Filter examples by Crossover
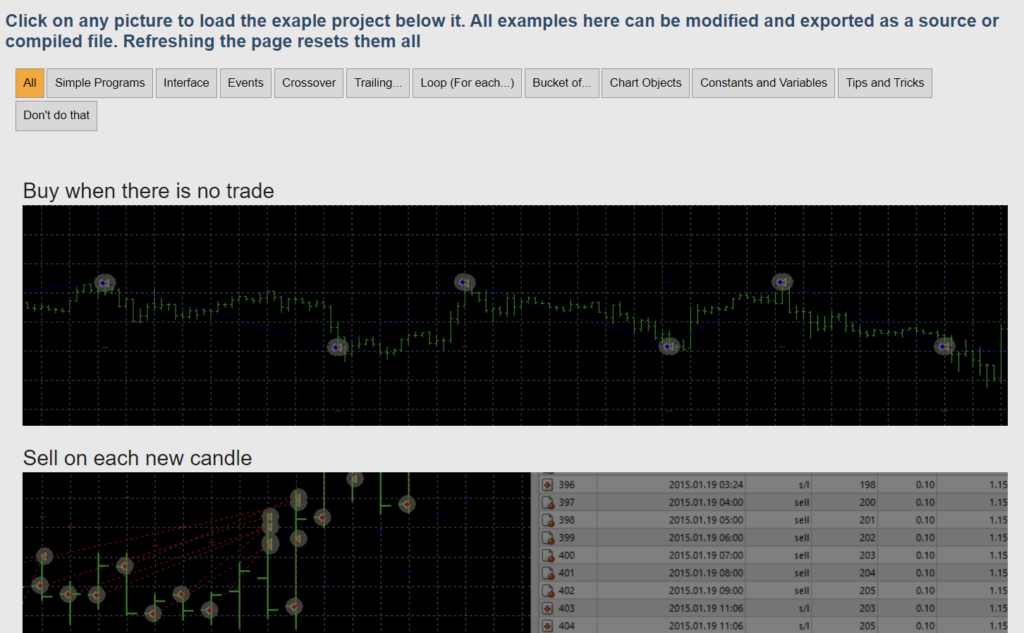Screen dimensions: 1024x633 pyautogui.click(x=309, y=83)
